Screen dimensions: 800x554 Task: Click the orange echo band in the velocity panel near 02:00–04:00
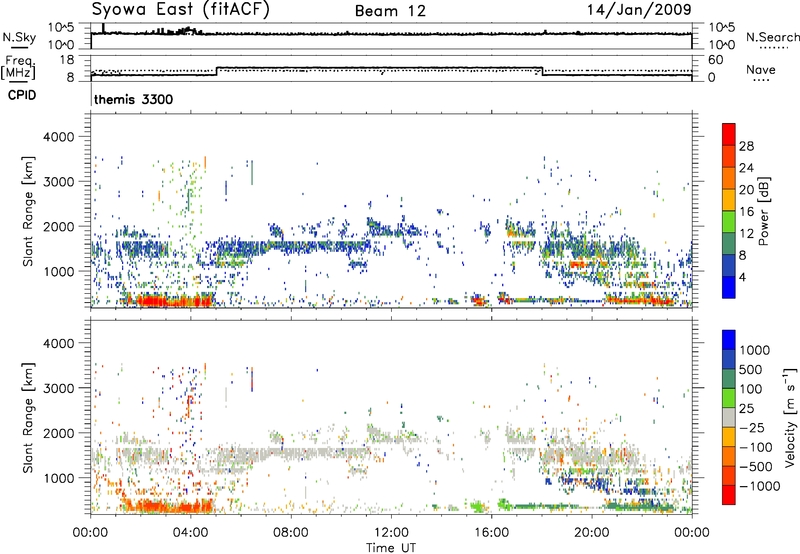(167, 507)
